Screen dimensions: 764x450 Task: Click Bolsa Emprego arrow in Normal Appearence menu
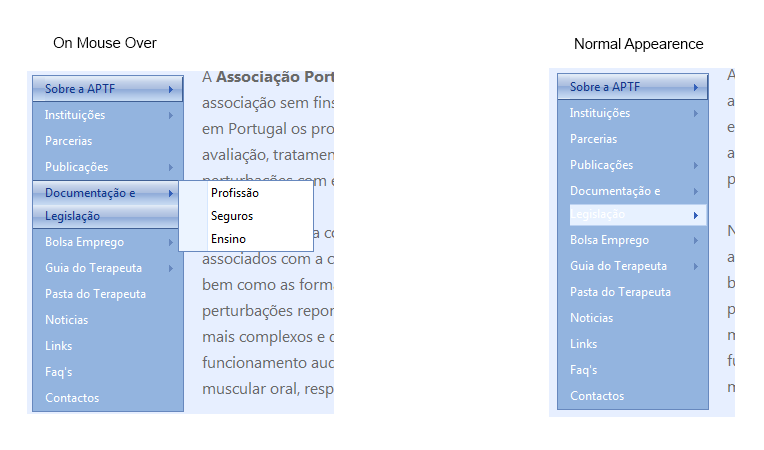click(695, 240)
